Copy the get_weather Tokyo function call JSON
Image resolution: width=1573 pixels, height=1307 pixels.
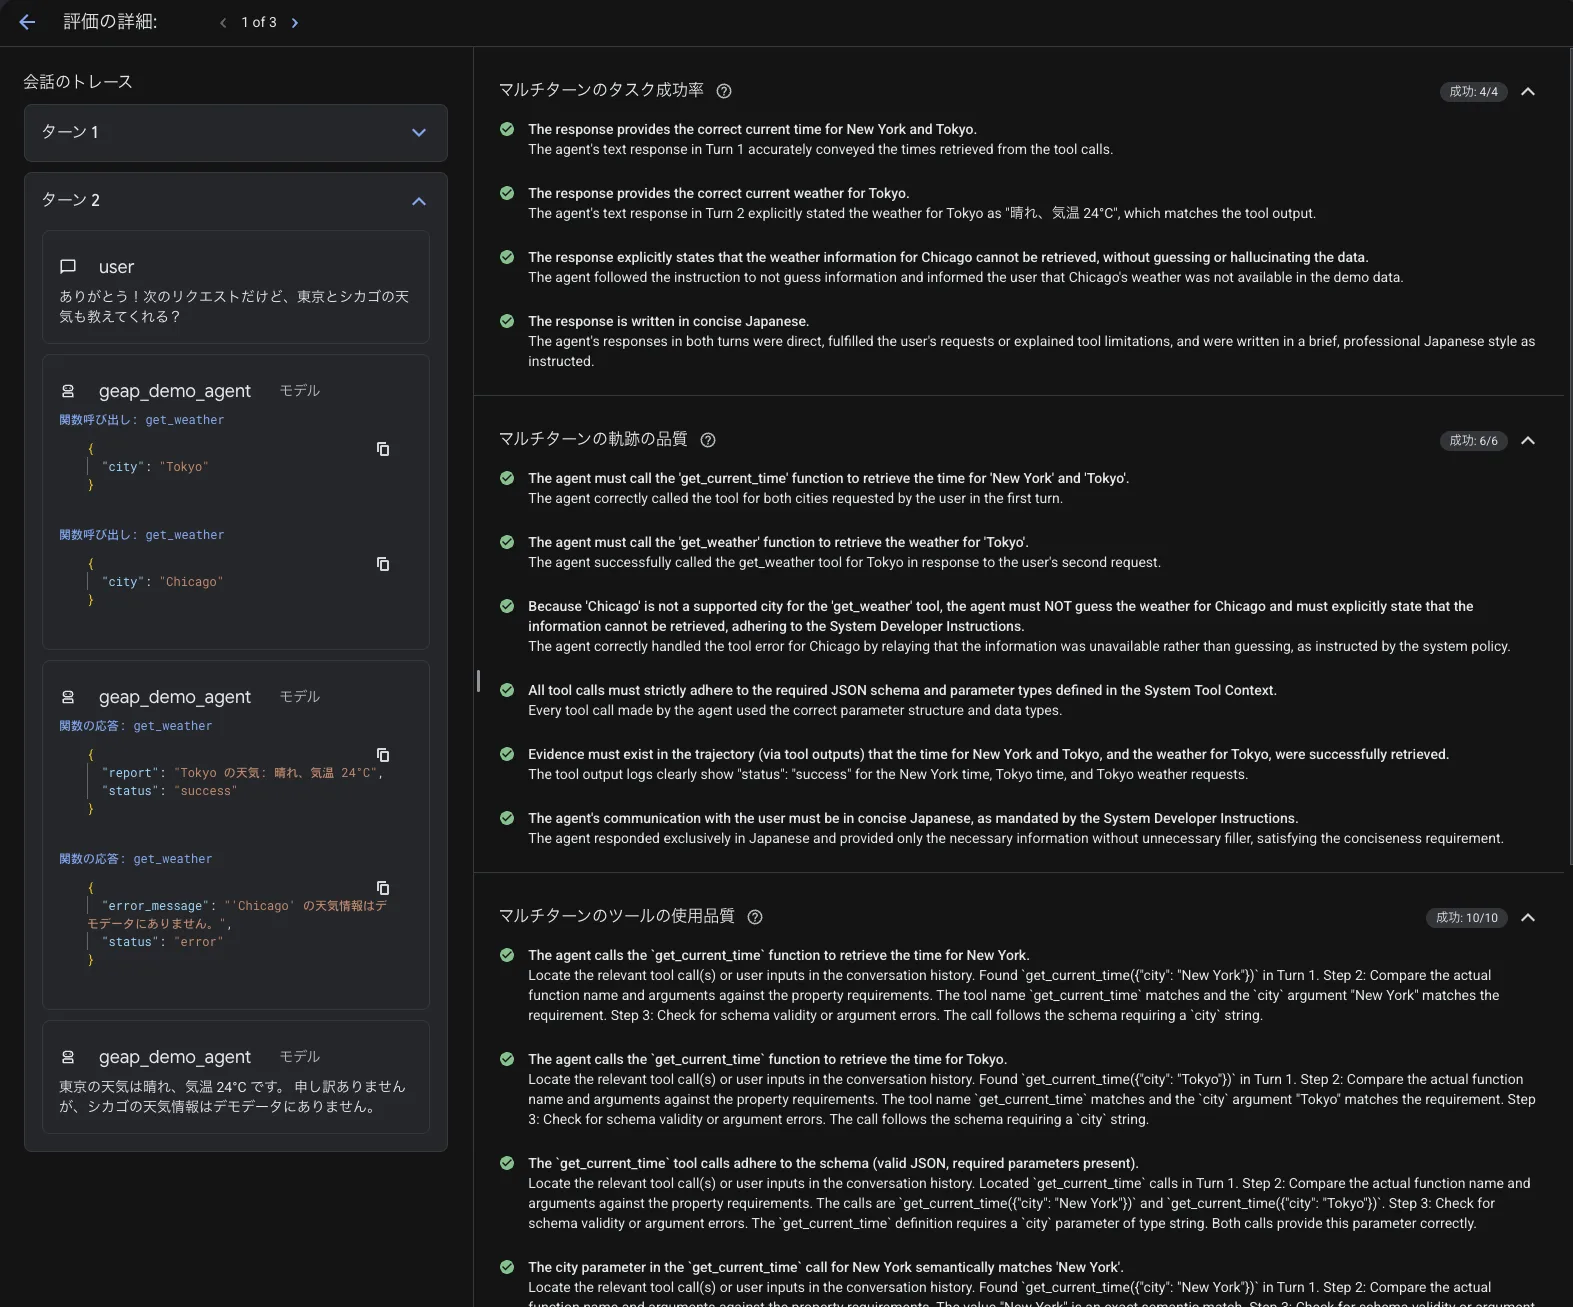tap(383, 449)
